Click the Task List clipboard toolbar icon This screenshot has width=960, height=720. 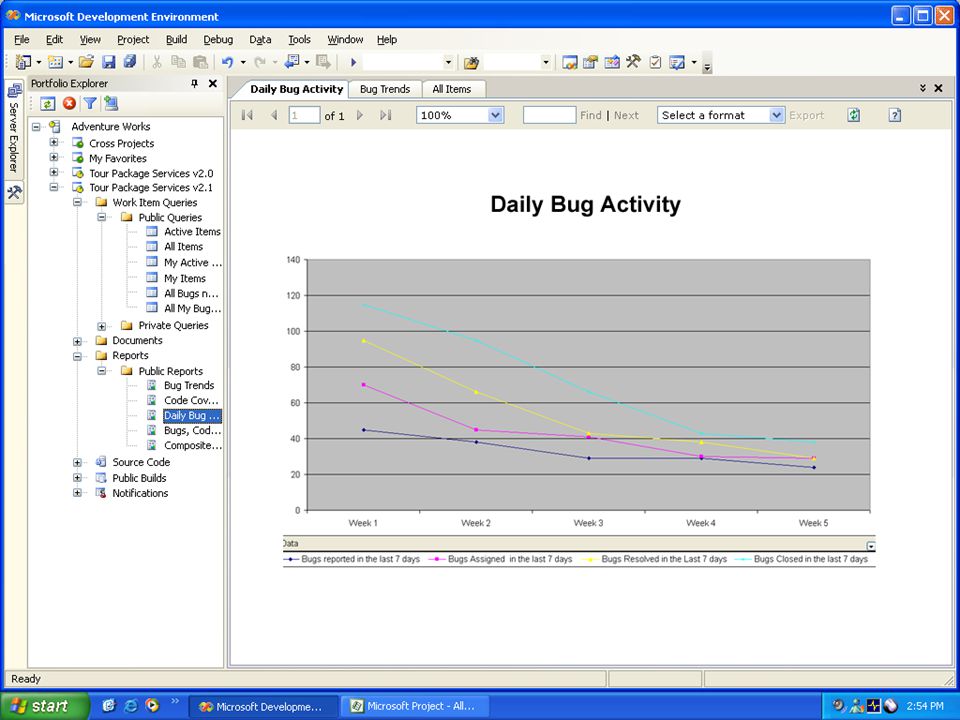(x=655, y=62)
